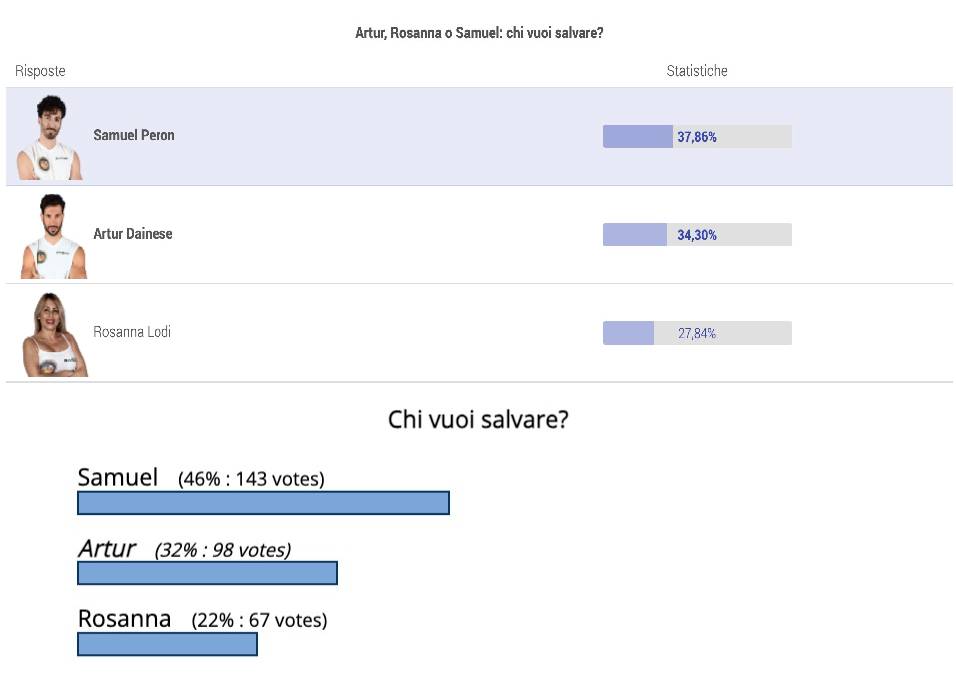
Task: Click the Statistiche column header
Action: pos(697,71)
